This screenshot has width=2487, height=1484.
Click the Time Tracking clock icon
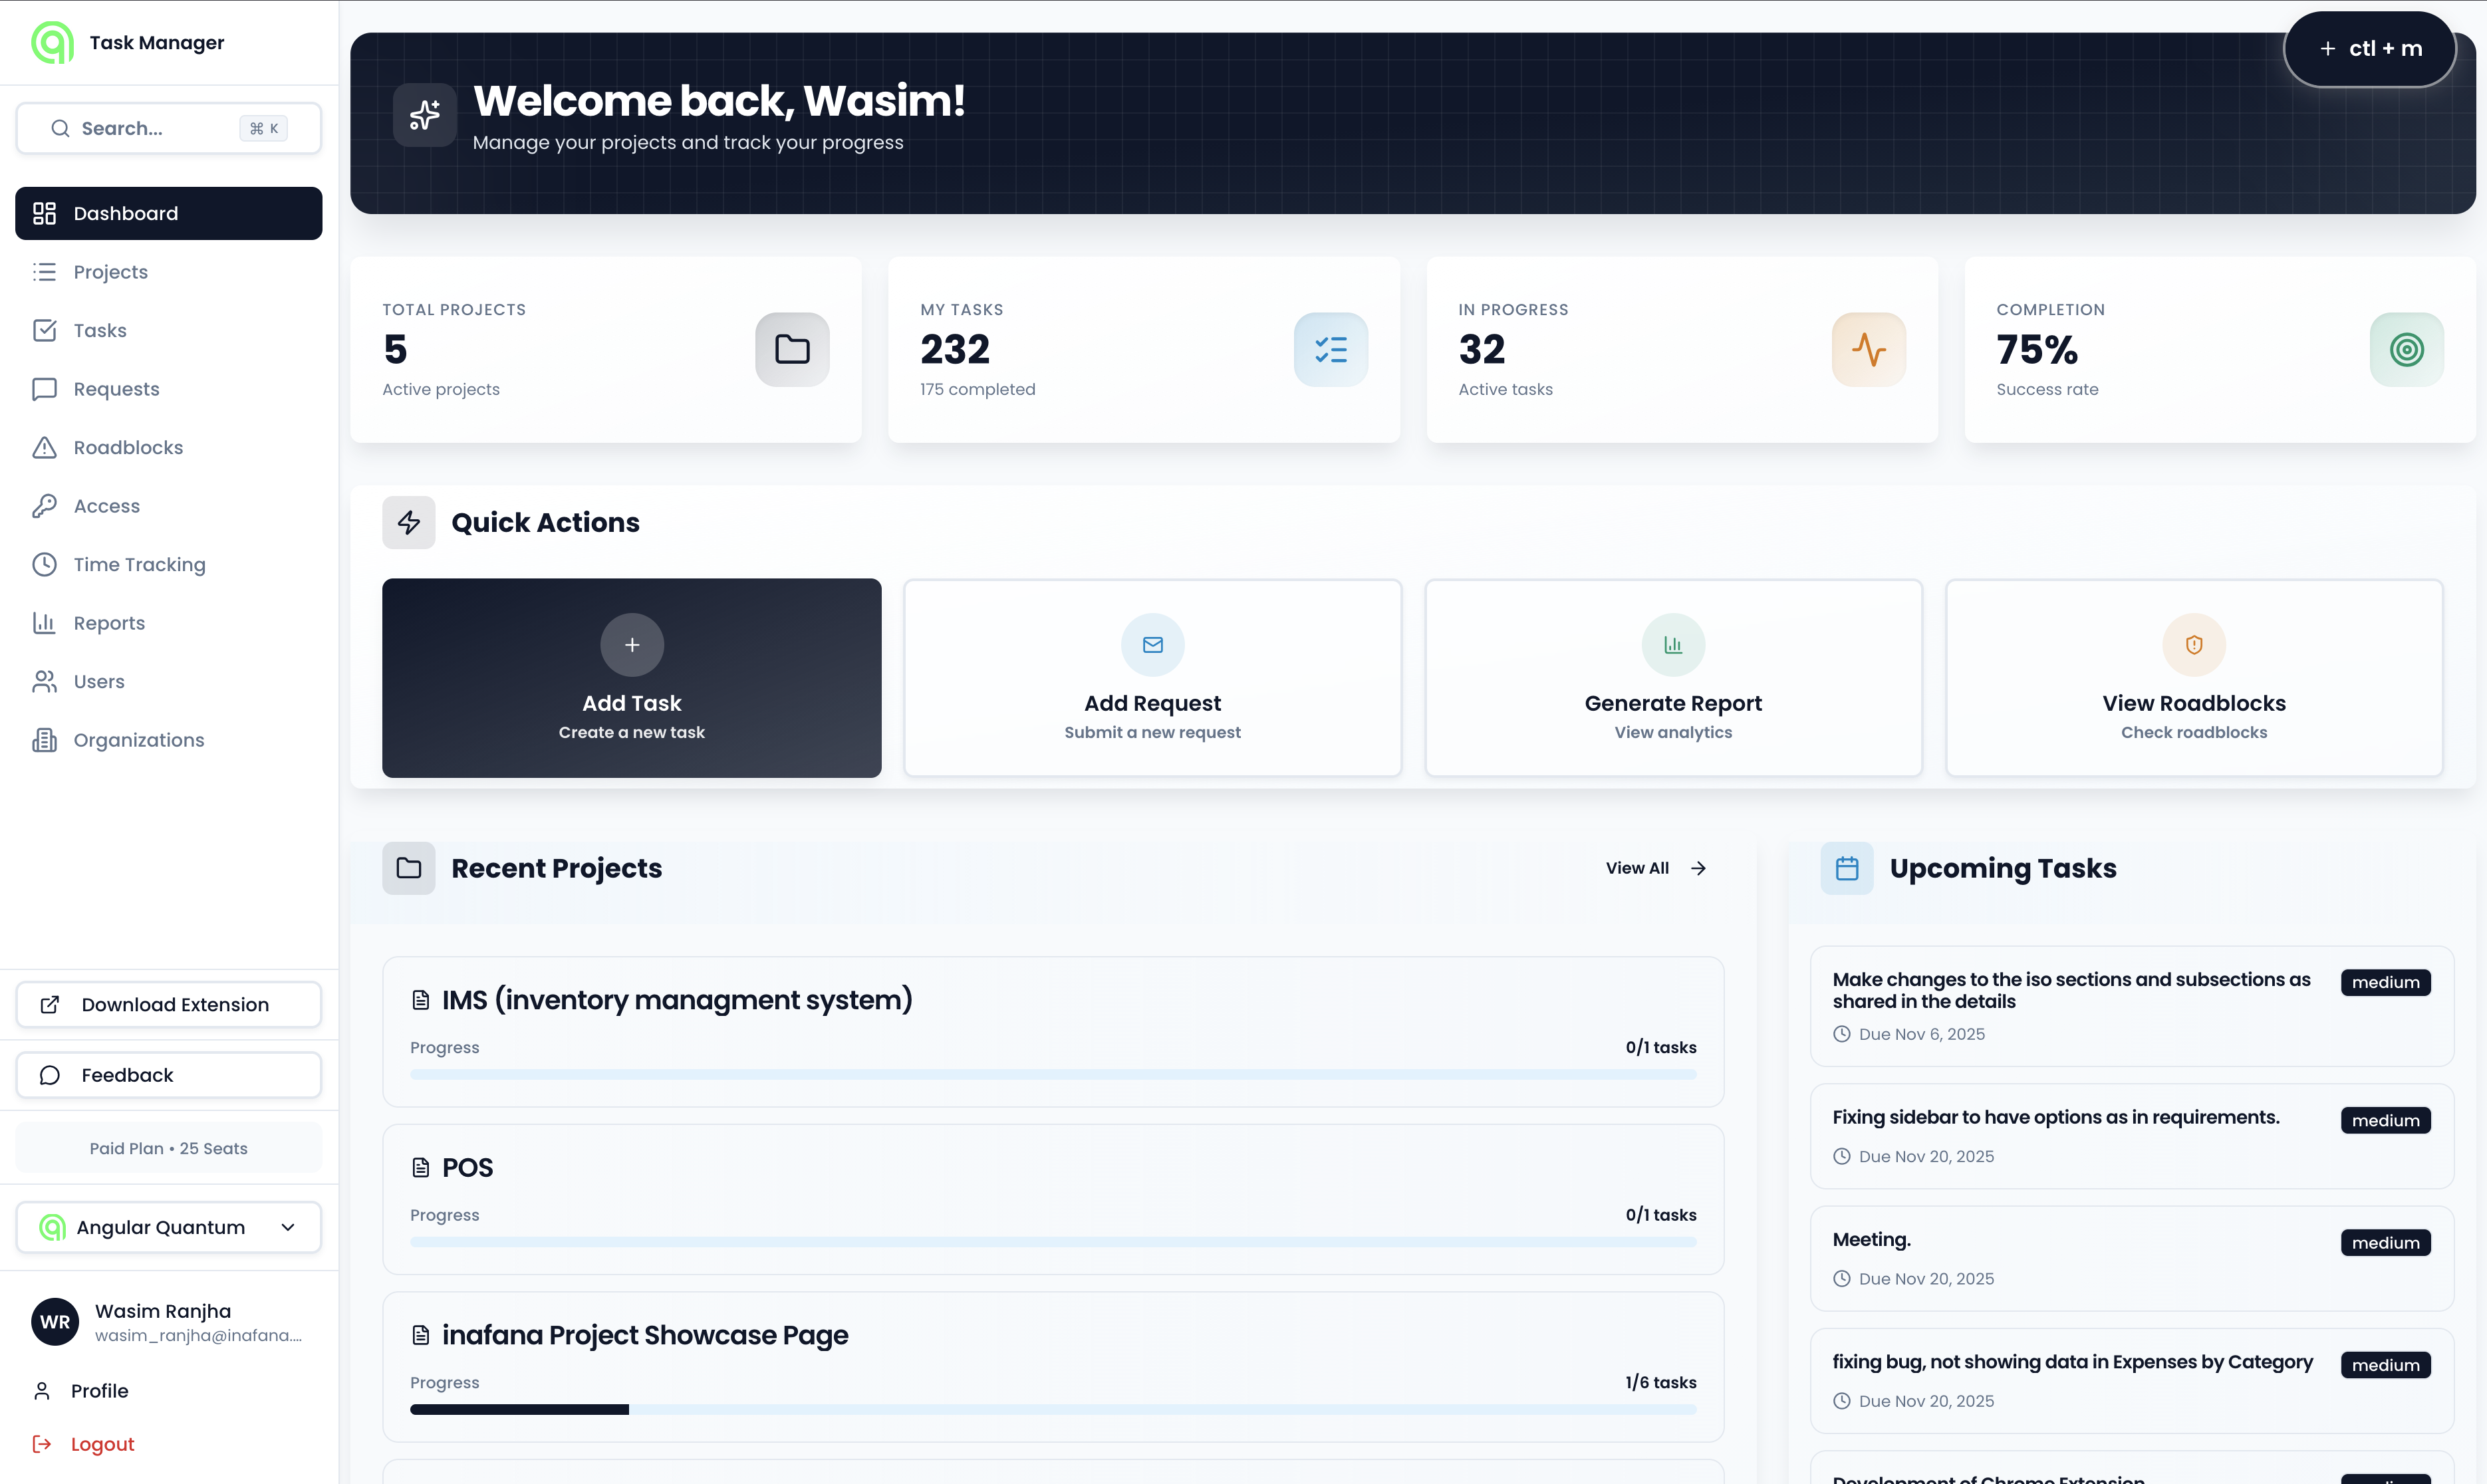pyautogui.click(x=45, y=564)
